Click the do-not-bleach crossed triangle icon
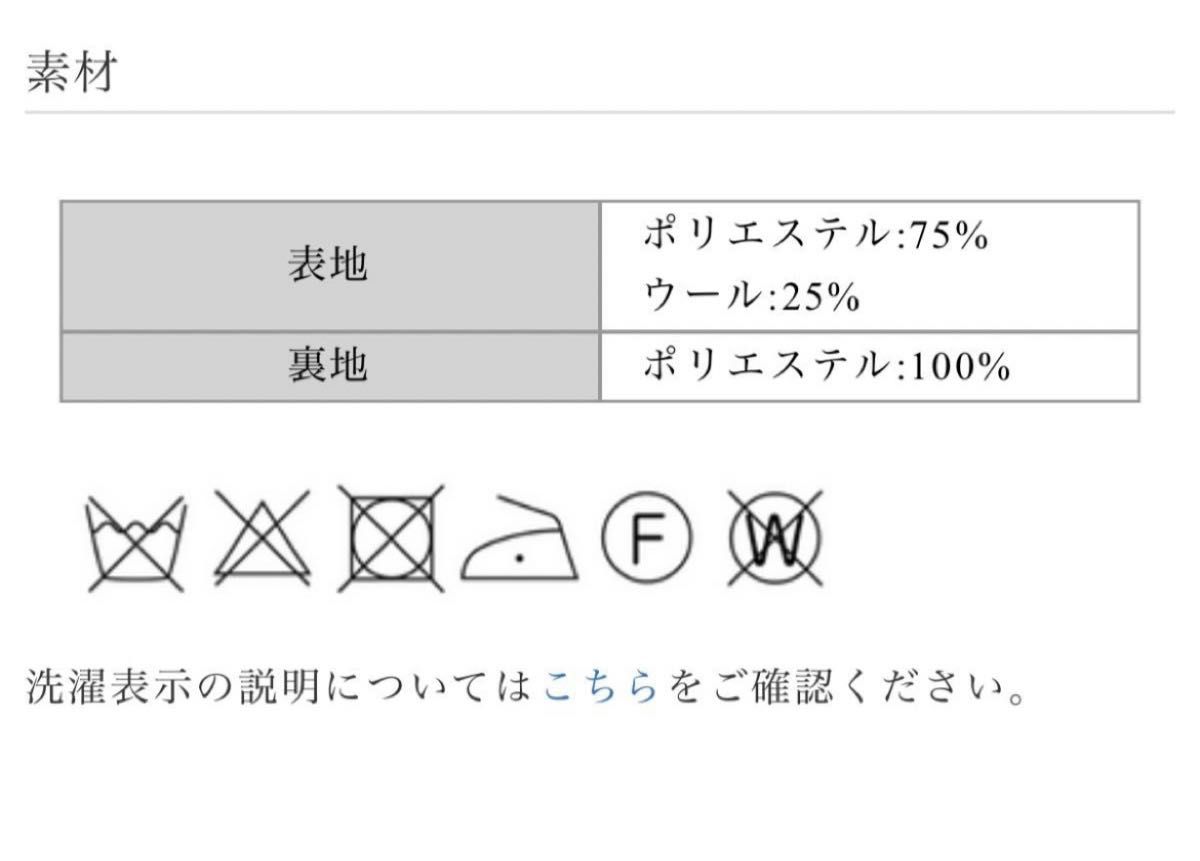1200x861 pixels. pos(262,540)
